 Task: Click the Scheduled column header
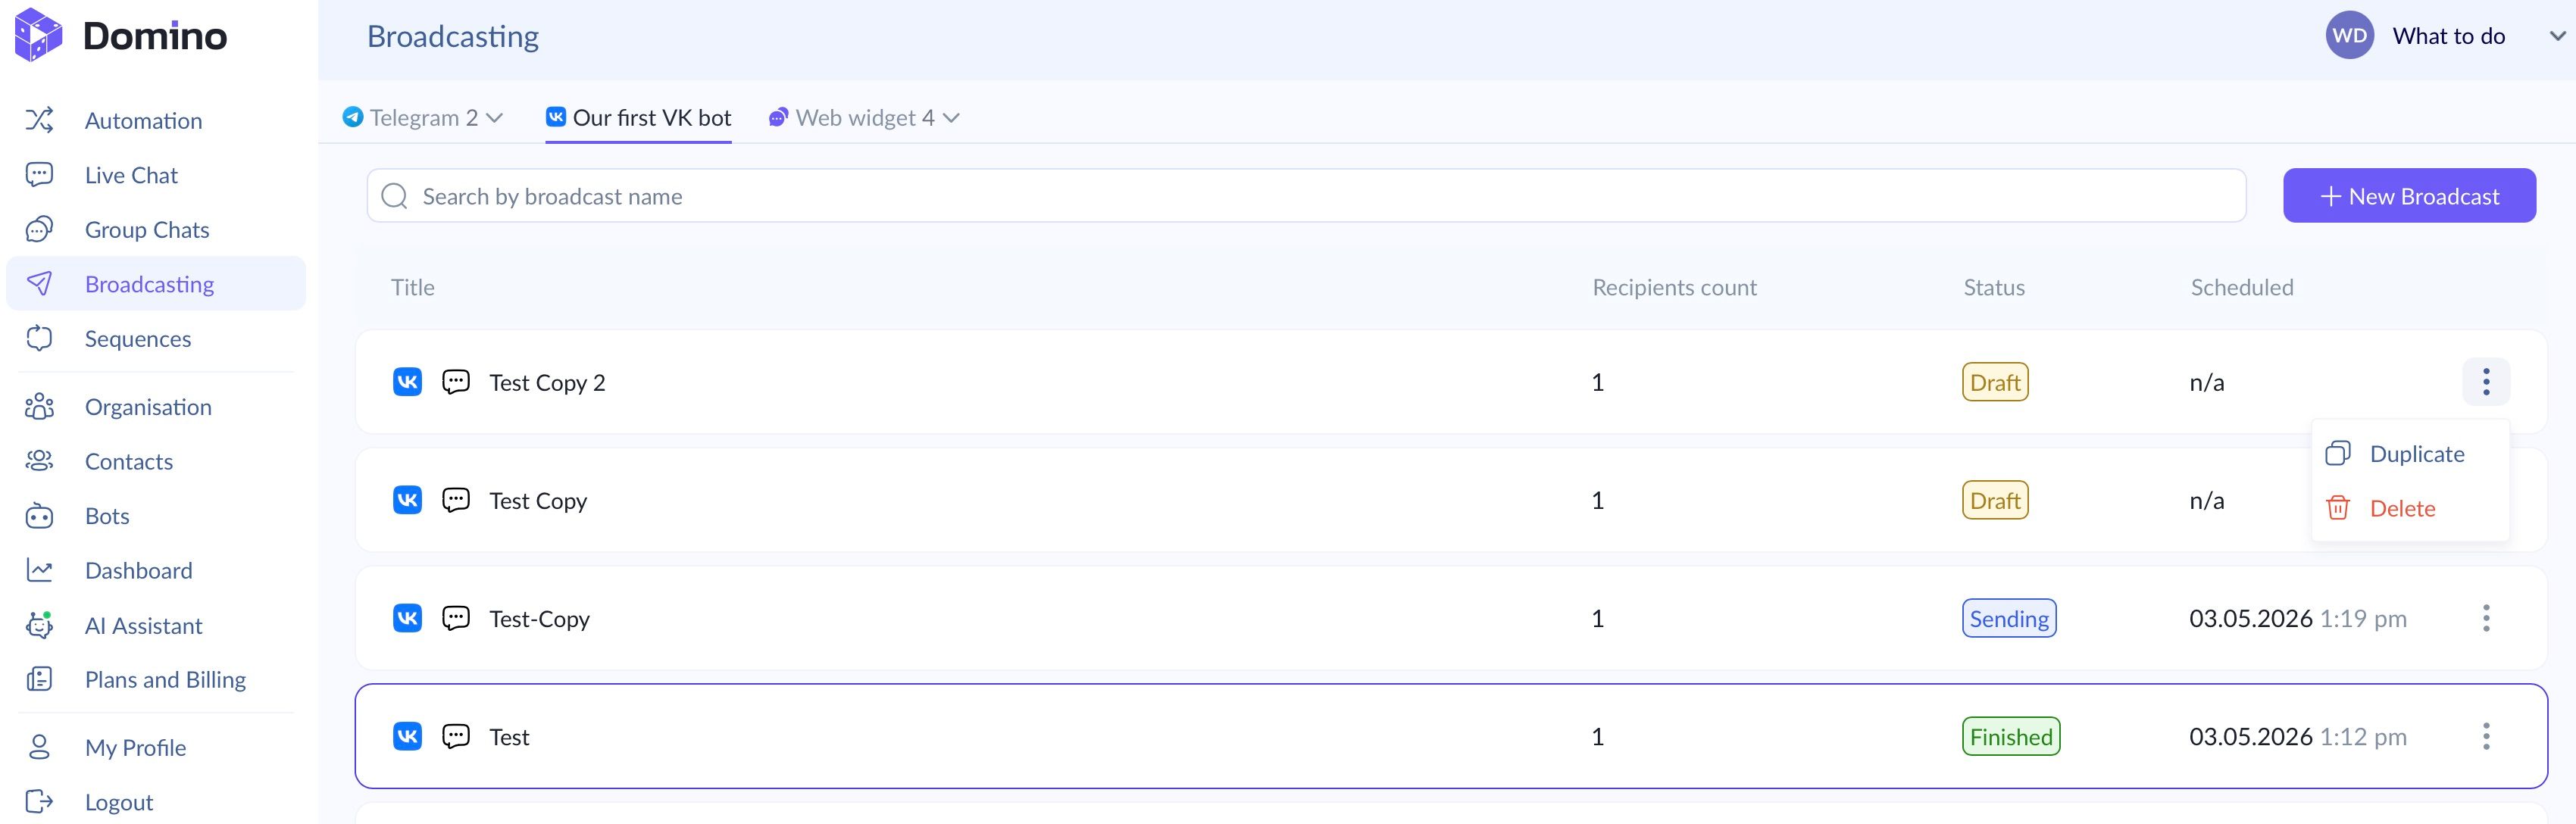click(x=2242, y=287)
